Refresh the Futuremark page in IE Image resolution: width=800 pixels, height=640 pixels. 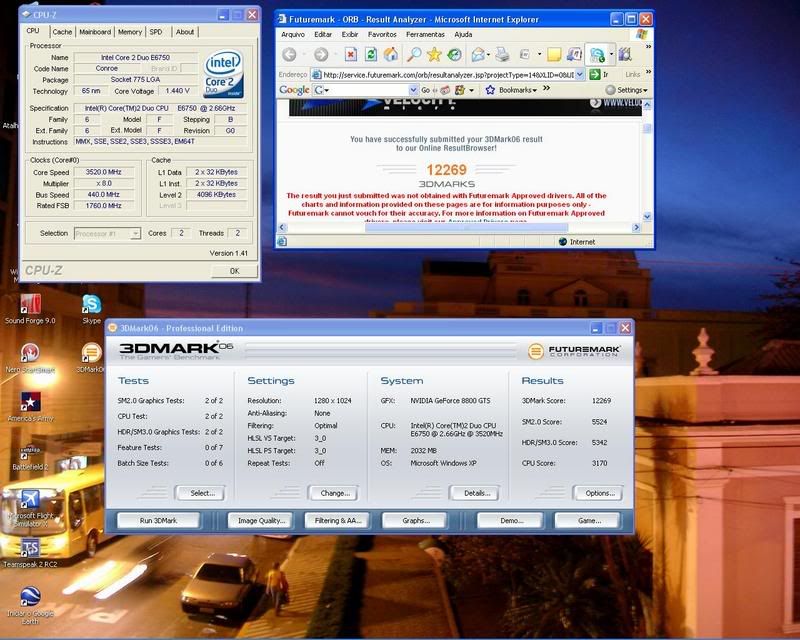(371, 55)
